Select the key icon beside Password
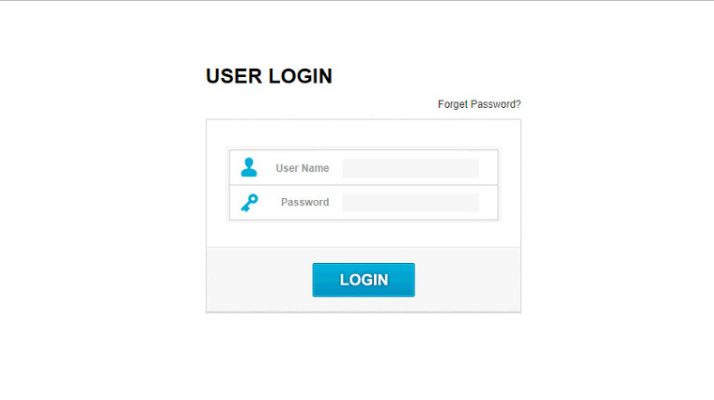The width and height of the screenshot is (714, 400). point(249,202)
